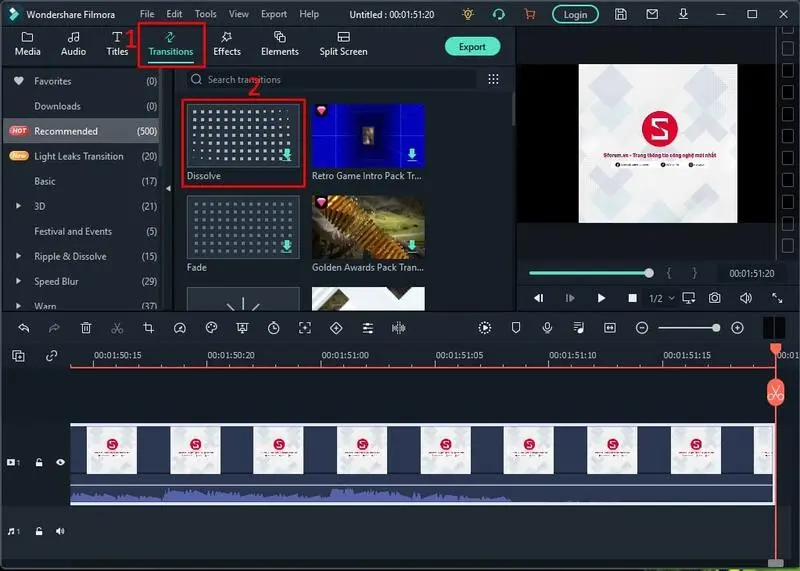Download the Fade transition
This screenshot has width=800, height=571.
(x=287, y=246)
